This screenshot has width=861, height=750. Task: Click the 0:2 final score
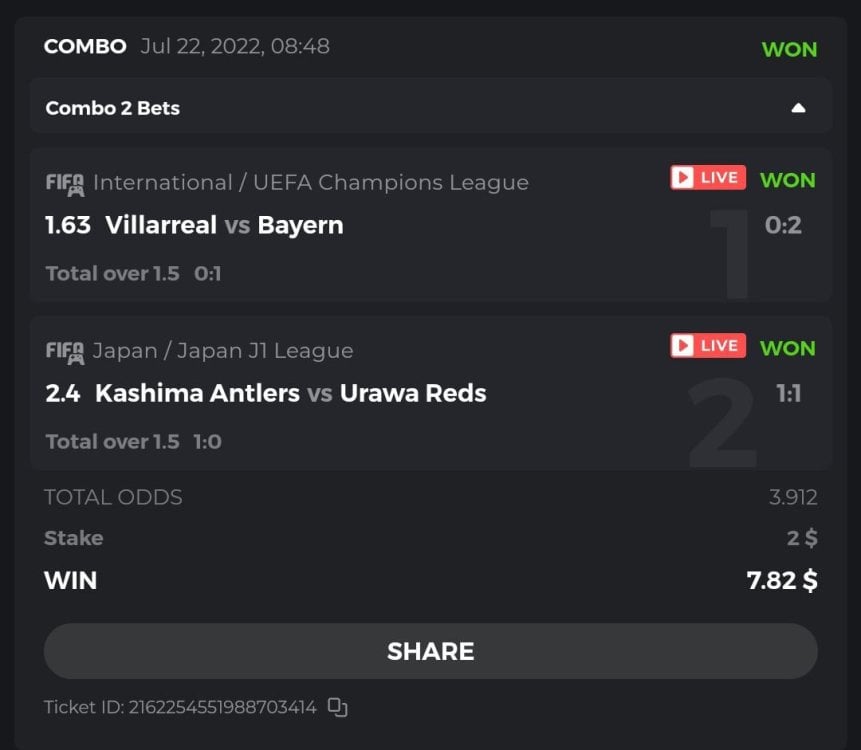pos(783,225)
